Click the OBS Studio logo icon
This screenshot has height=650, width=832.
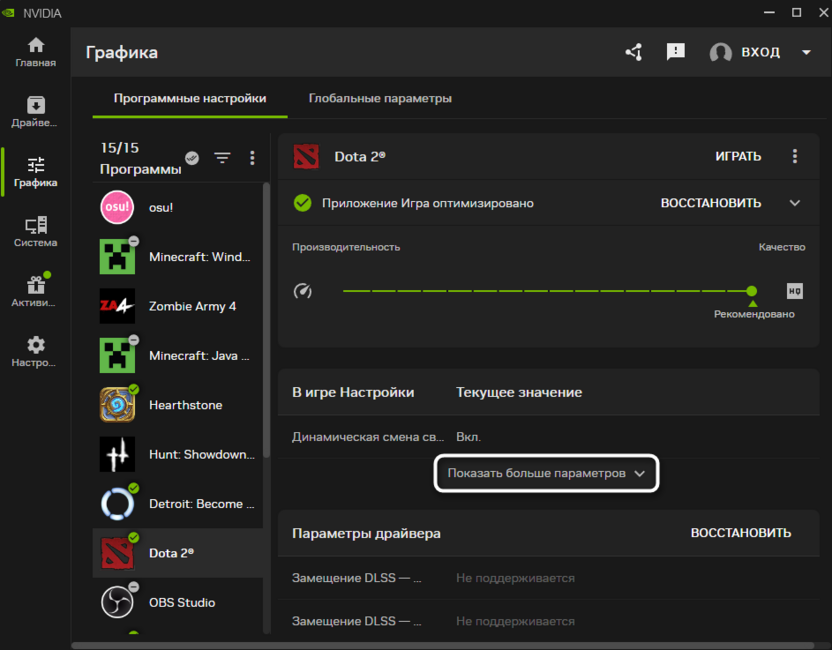[x=117, y=602]
